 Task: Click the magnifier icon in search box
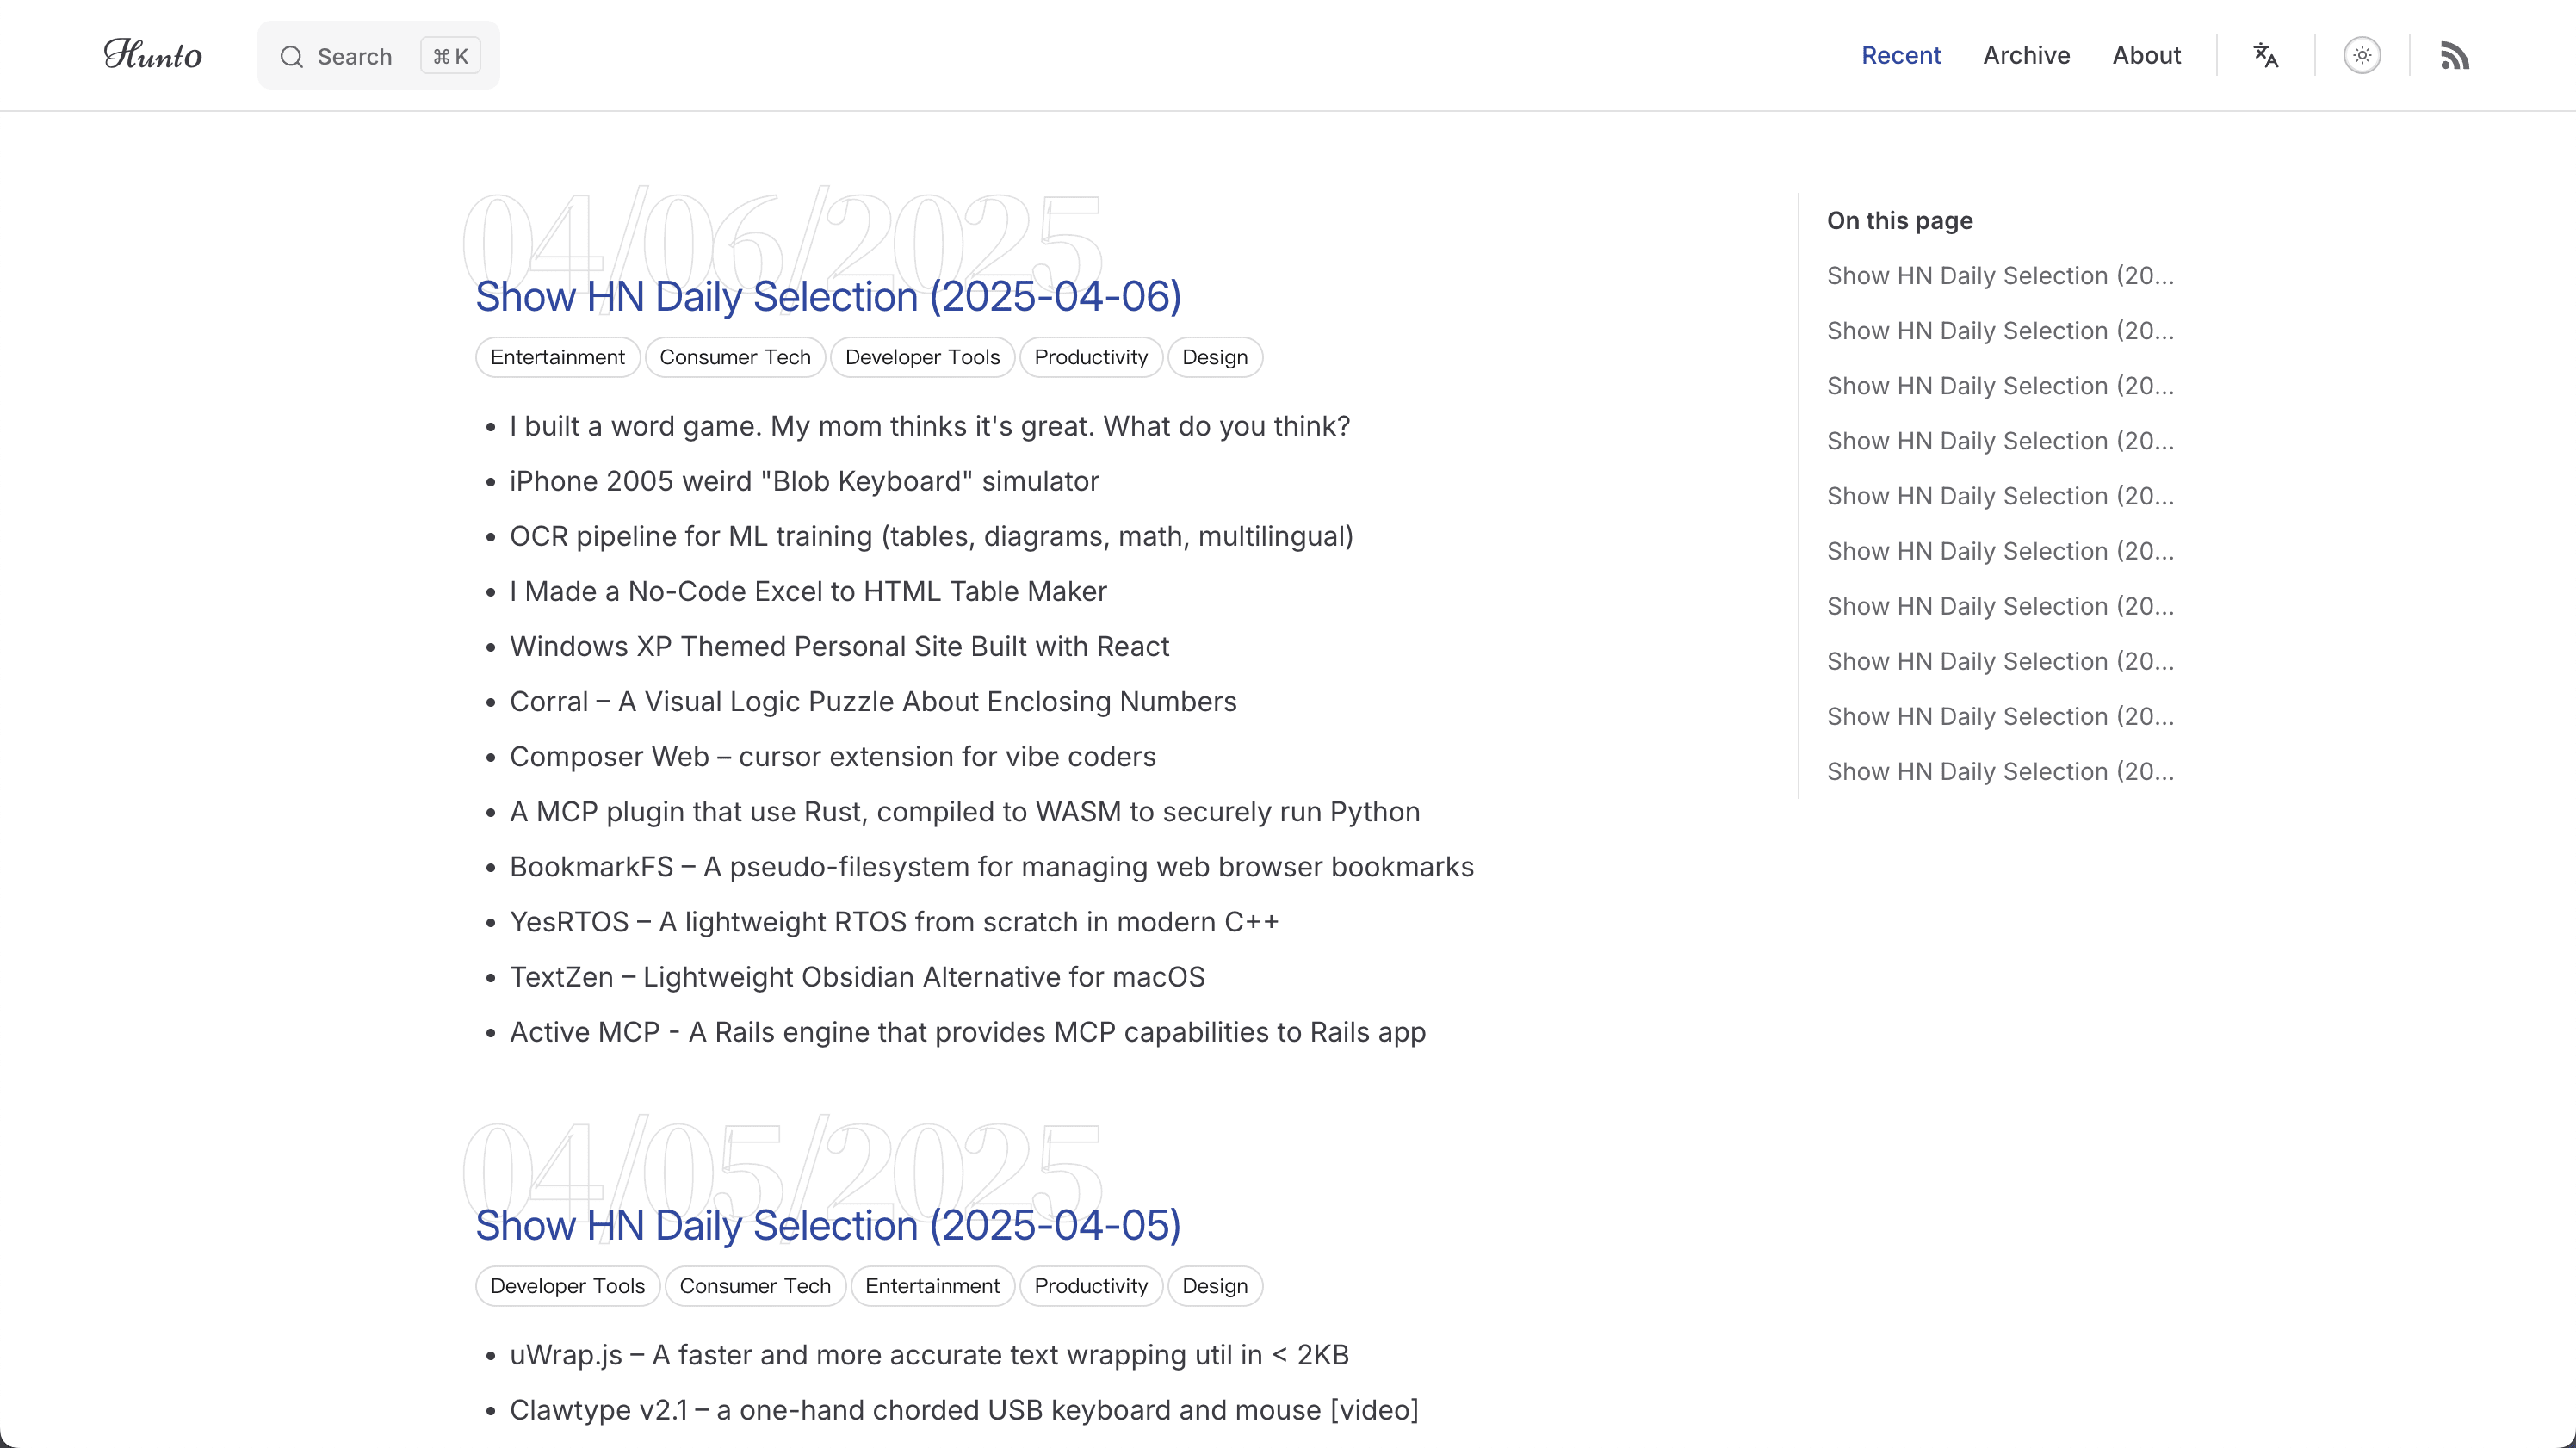click(x=291, y=56)
